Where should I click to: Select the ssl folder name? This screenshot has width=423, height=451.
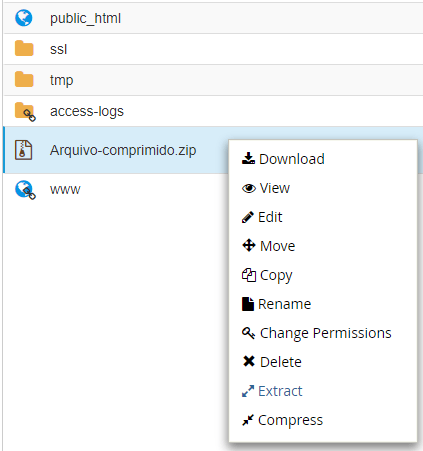tap(59, 49)
